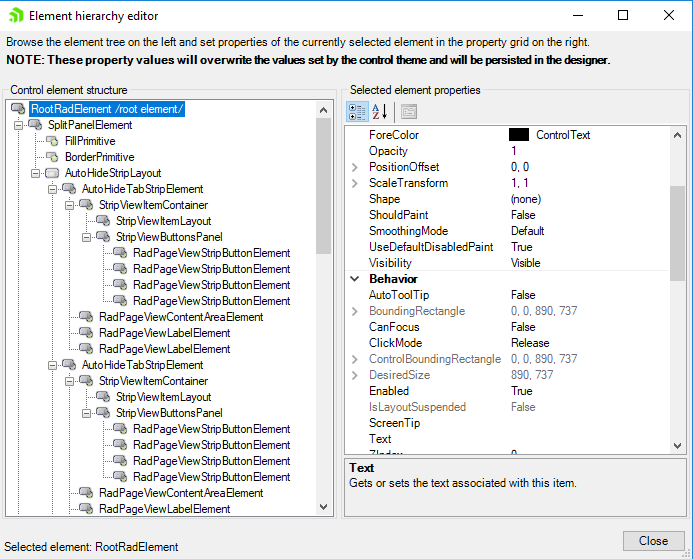Collapse the first AutoHideTabStripElement node
The image size is (693, 559).
point(52,189)
